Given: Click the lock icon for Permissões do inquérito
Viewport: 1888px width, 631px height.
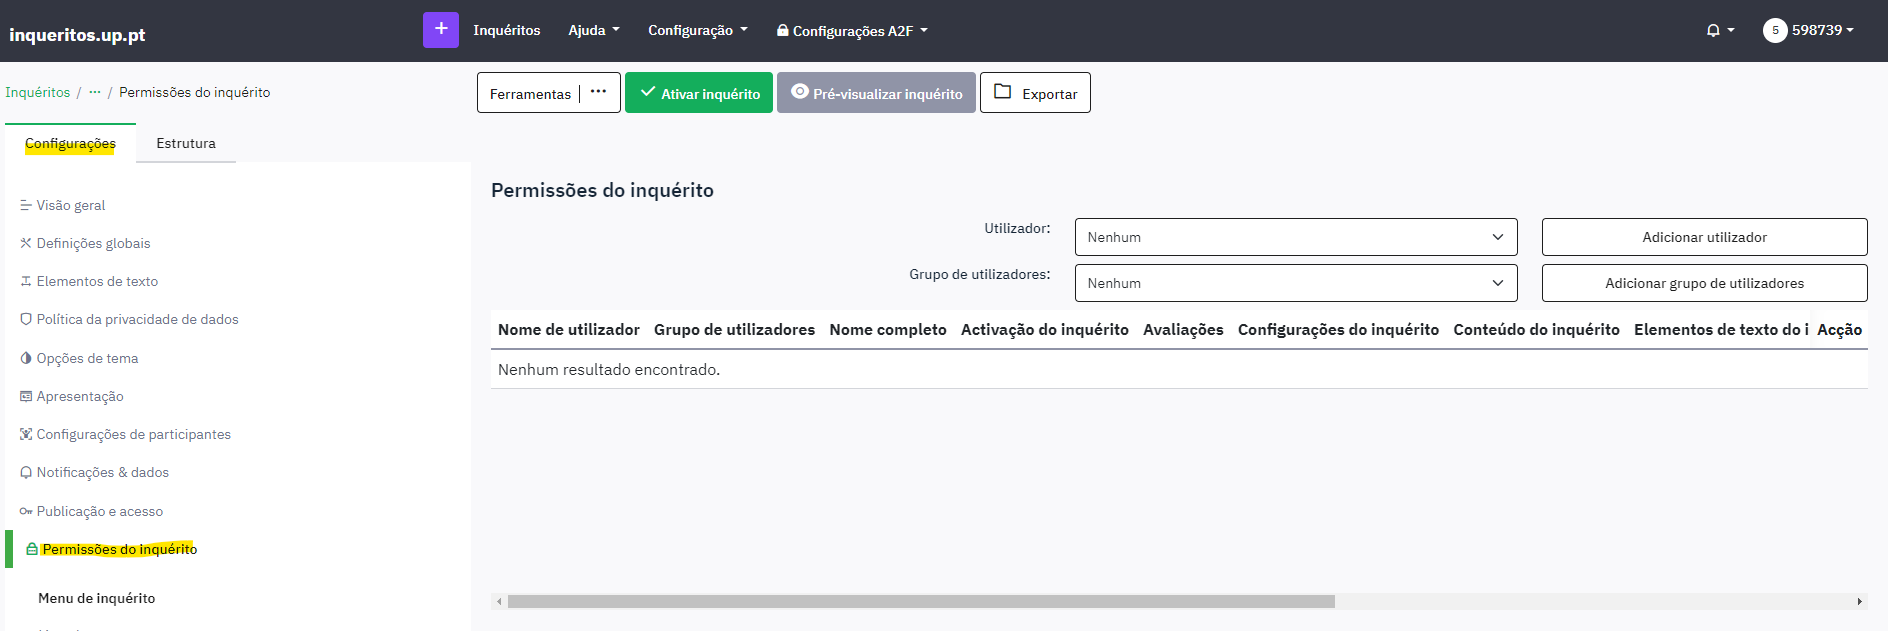Looking at the screenshot, I should (32, 549).
